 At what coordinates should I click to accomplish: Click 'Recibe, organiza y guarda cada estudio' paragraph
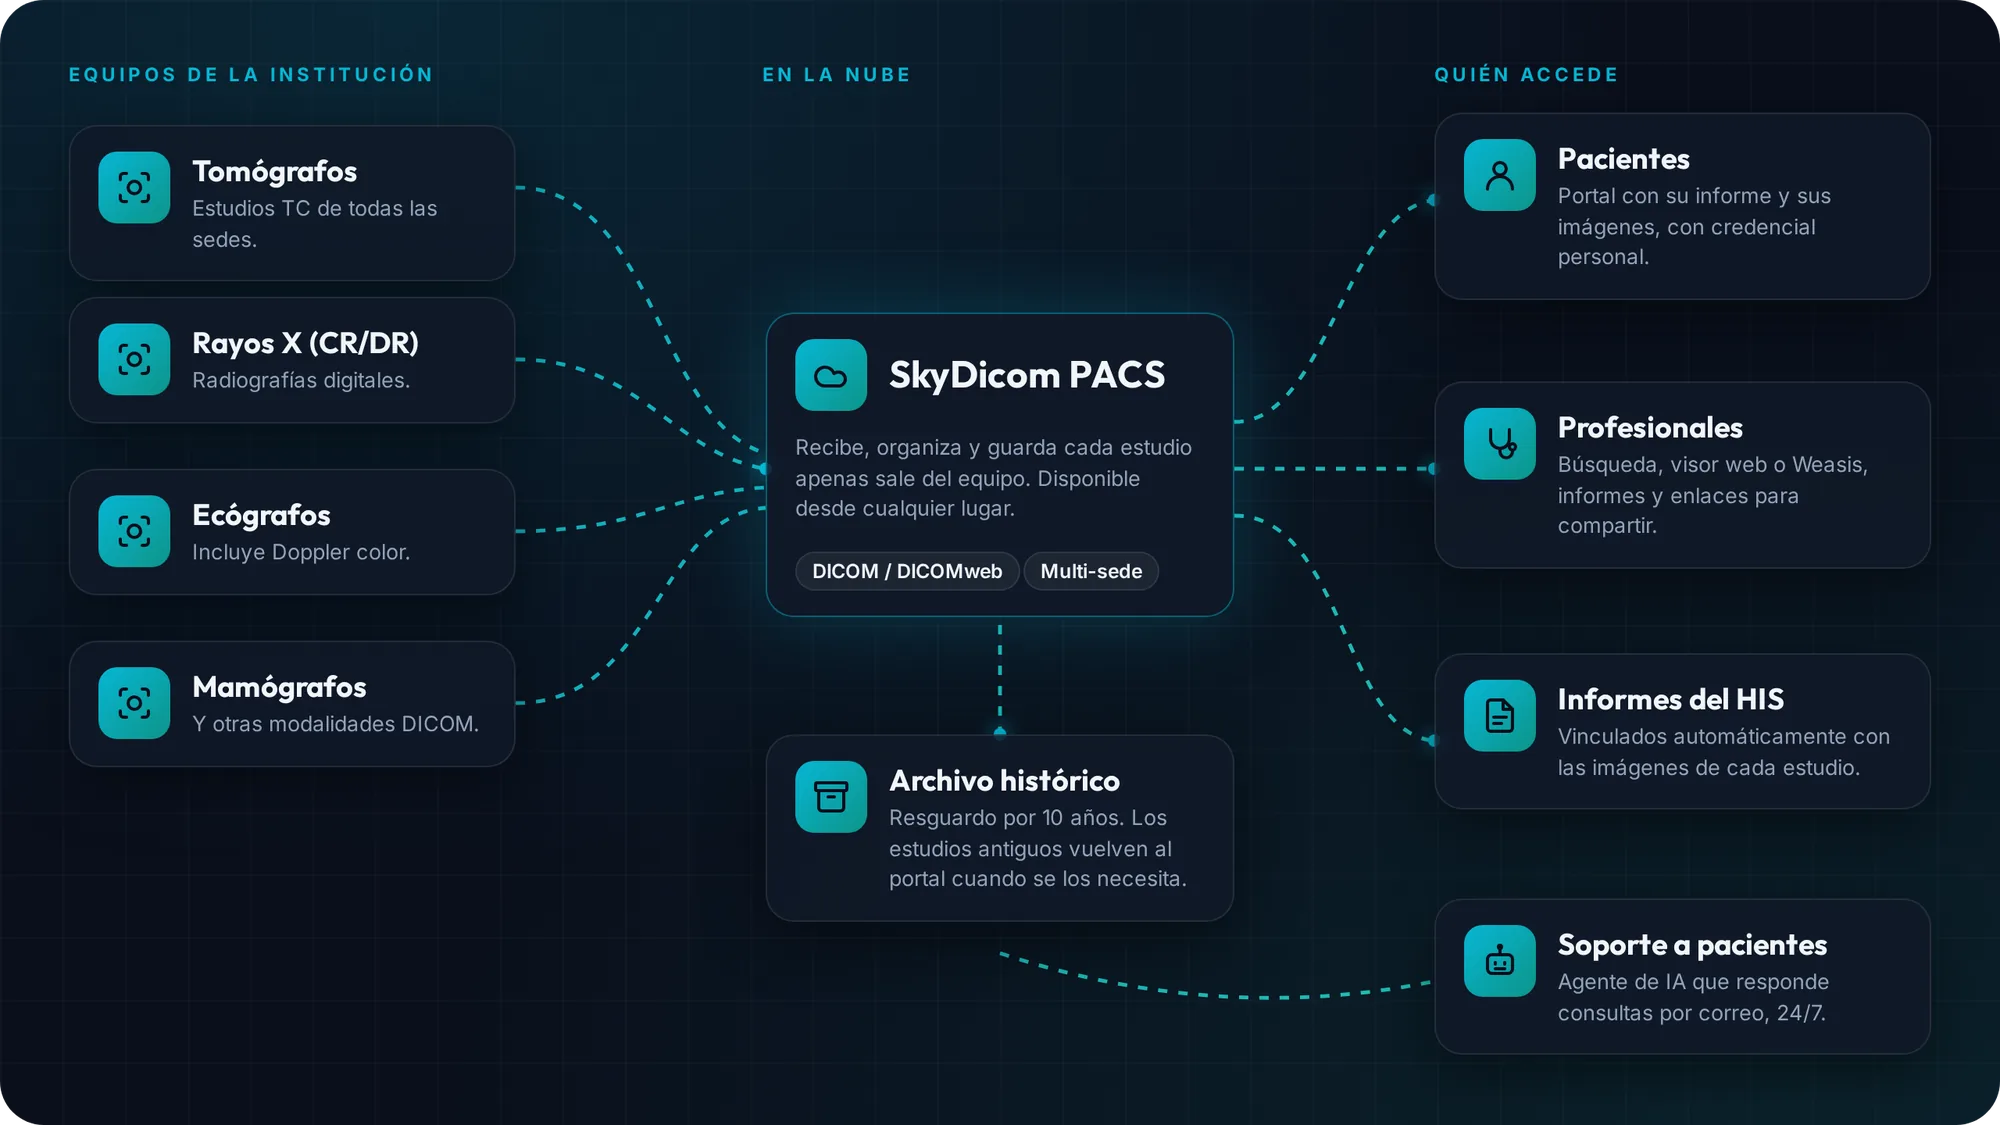point(993,478)
